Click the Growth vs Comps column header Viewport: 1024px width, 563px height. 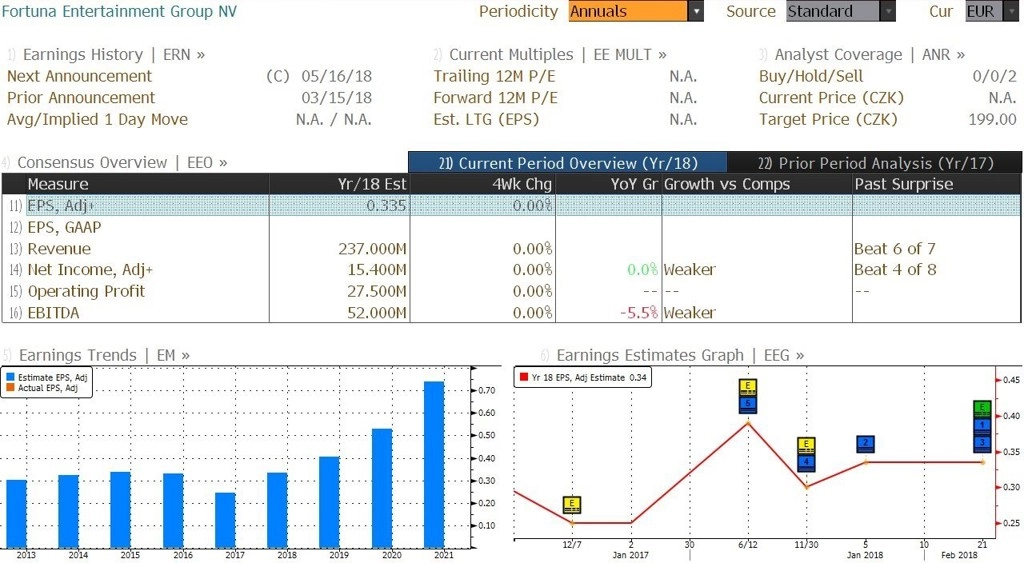coord(757,184)
